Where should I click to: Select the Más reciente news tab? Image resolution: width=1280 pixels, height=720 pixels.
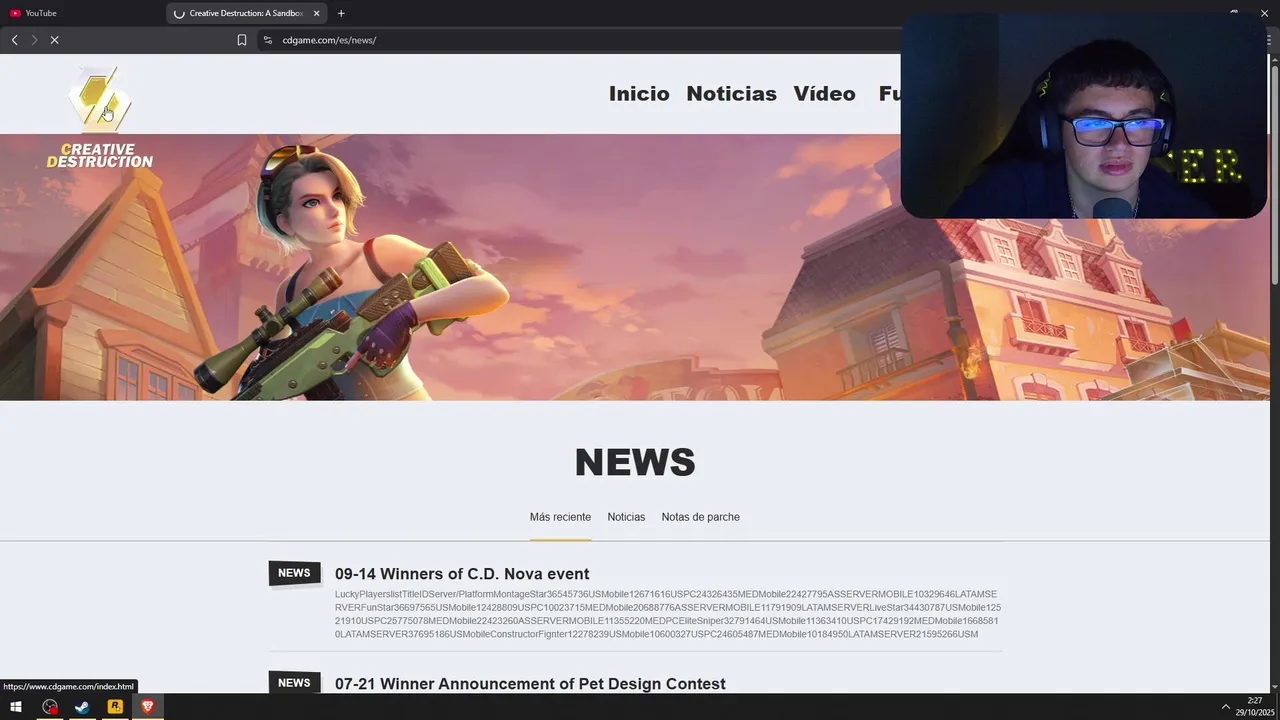[x=560, y=517]
